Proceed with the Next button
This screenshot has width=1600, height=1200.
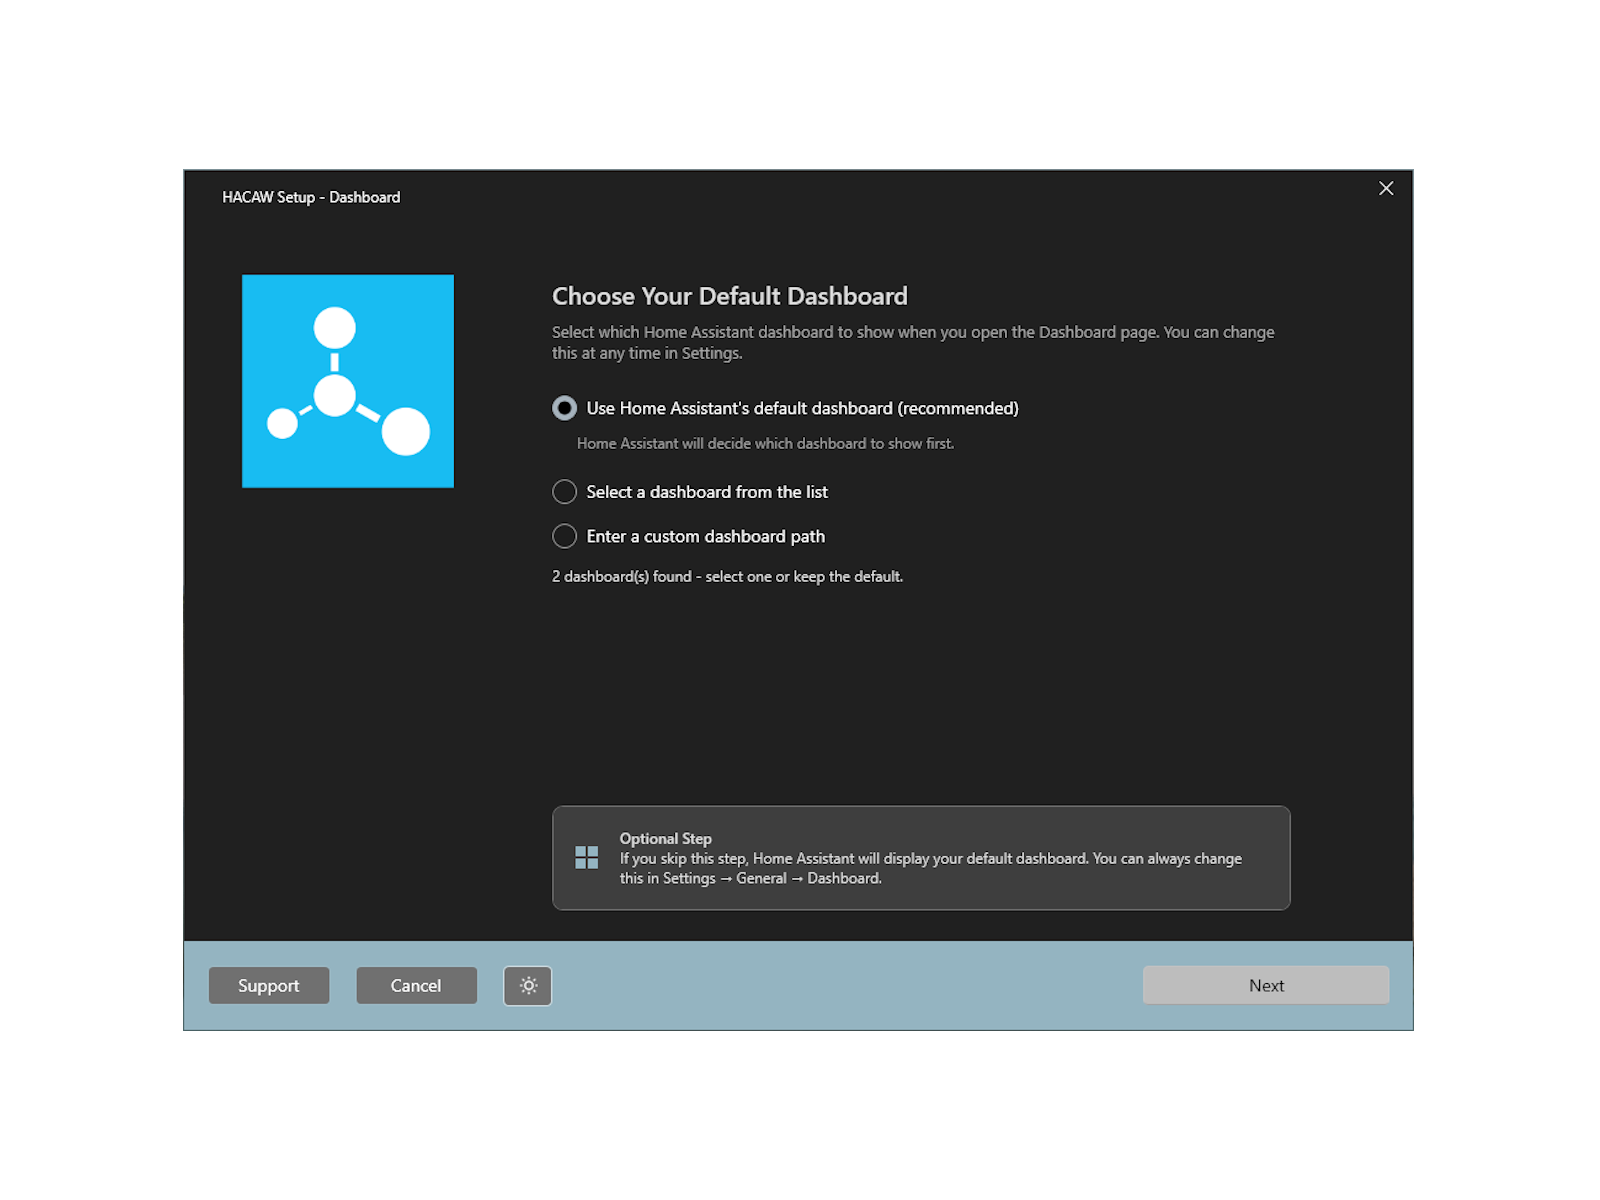tap(1266, 986)
